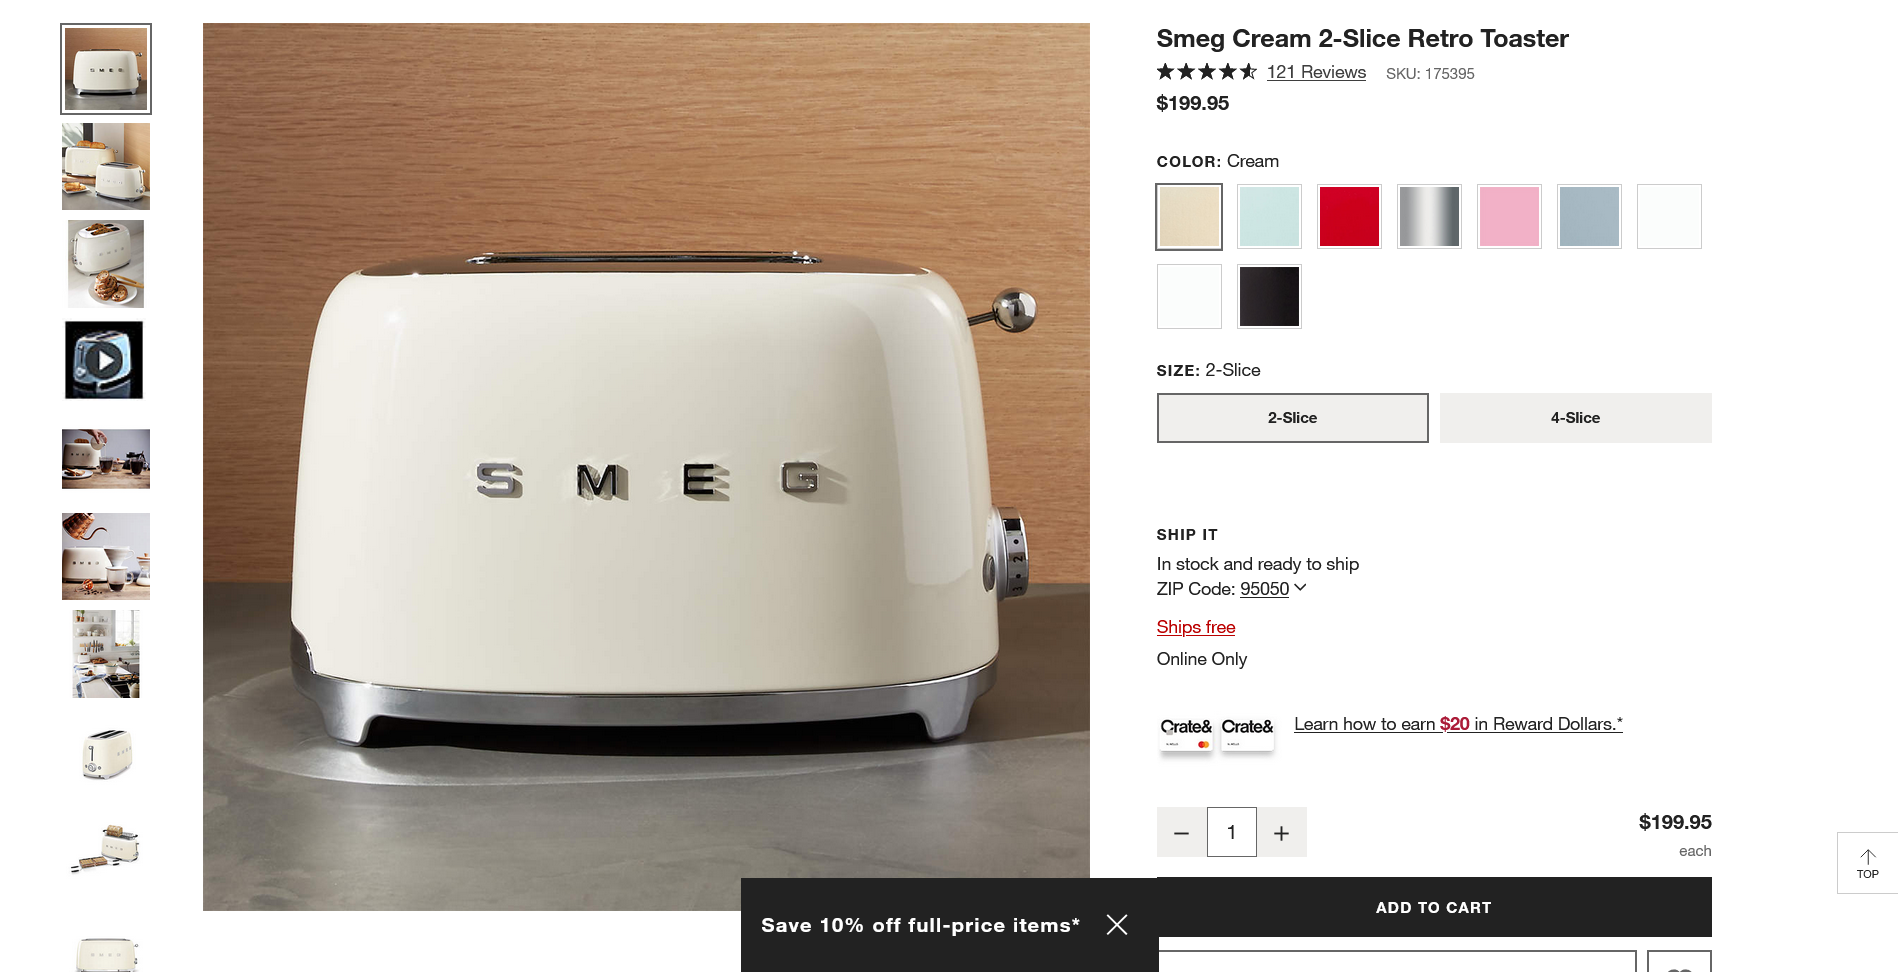
Task: Click the back to TOP arrow icon
Action: 1867,856
